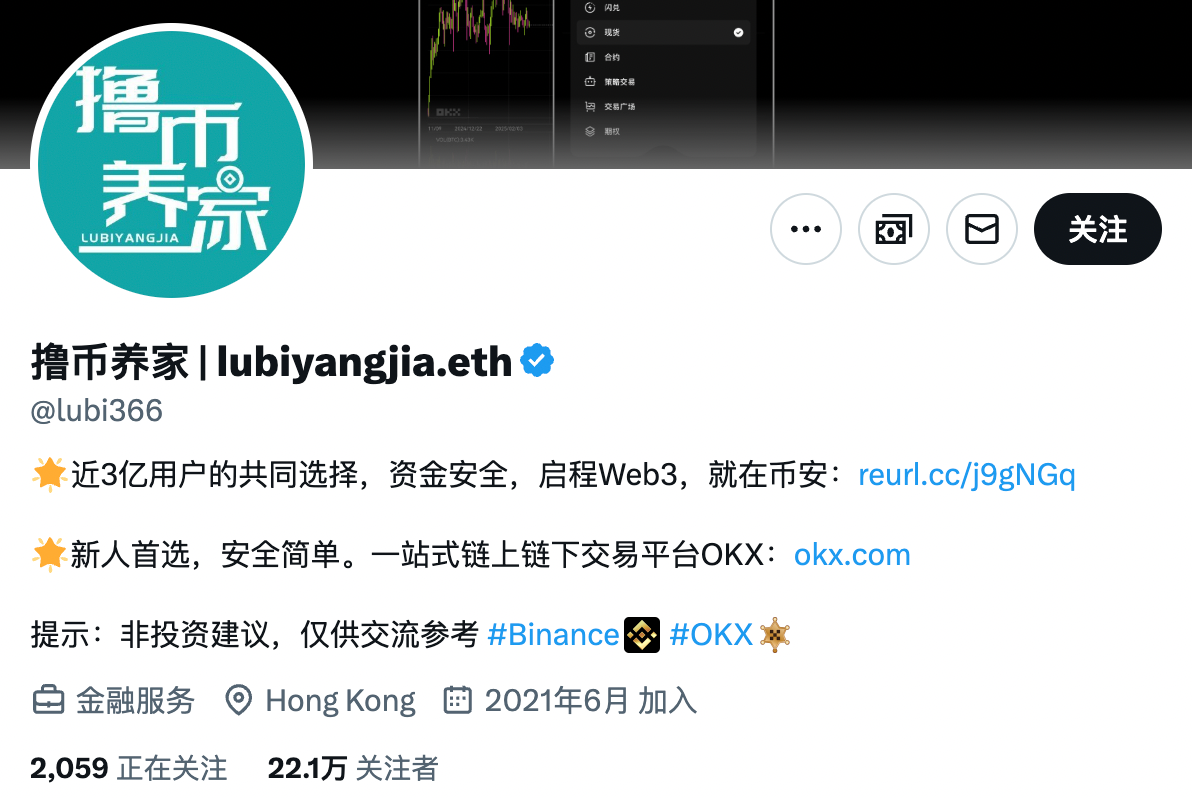Send a message via envelope icon
This screenshot has width=1192, height=798.
coord(982,229)
